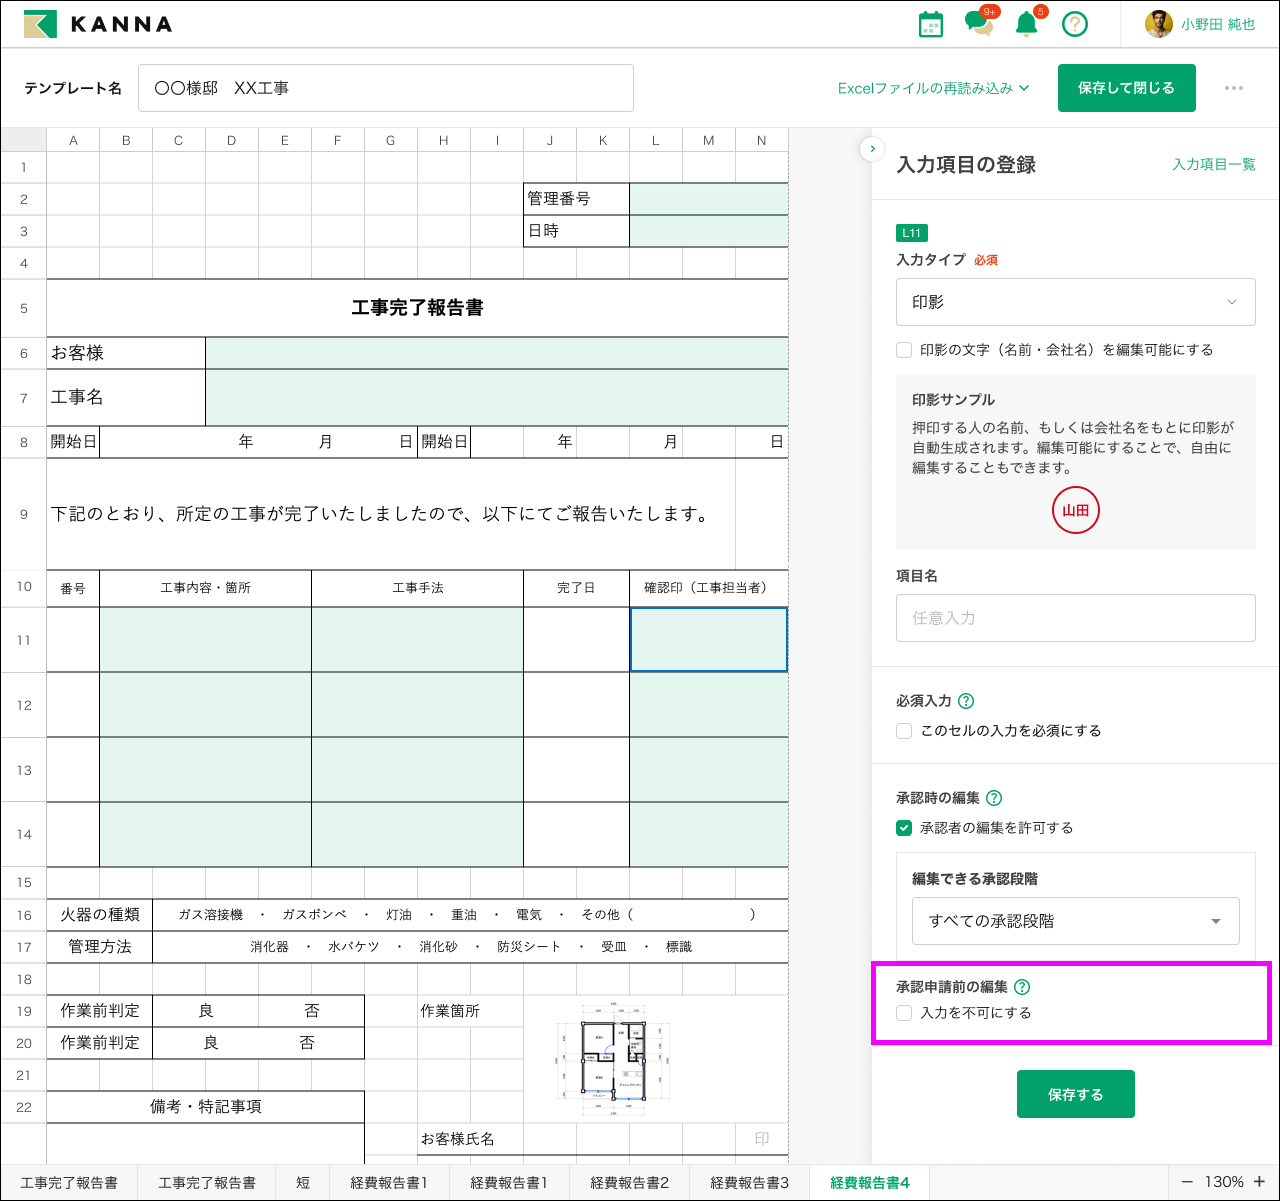
Task: Open the 入力タイプ dropdown showing 印影
Action: pos(1075,302)
